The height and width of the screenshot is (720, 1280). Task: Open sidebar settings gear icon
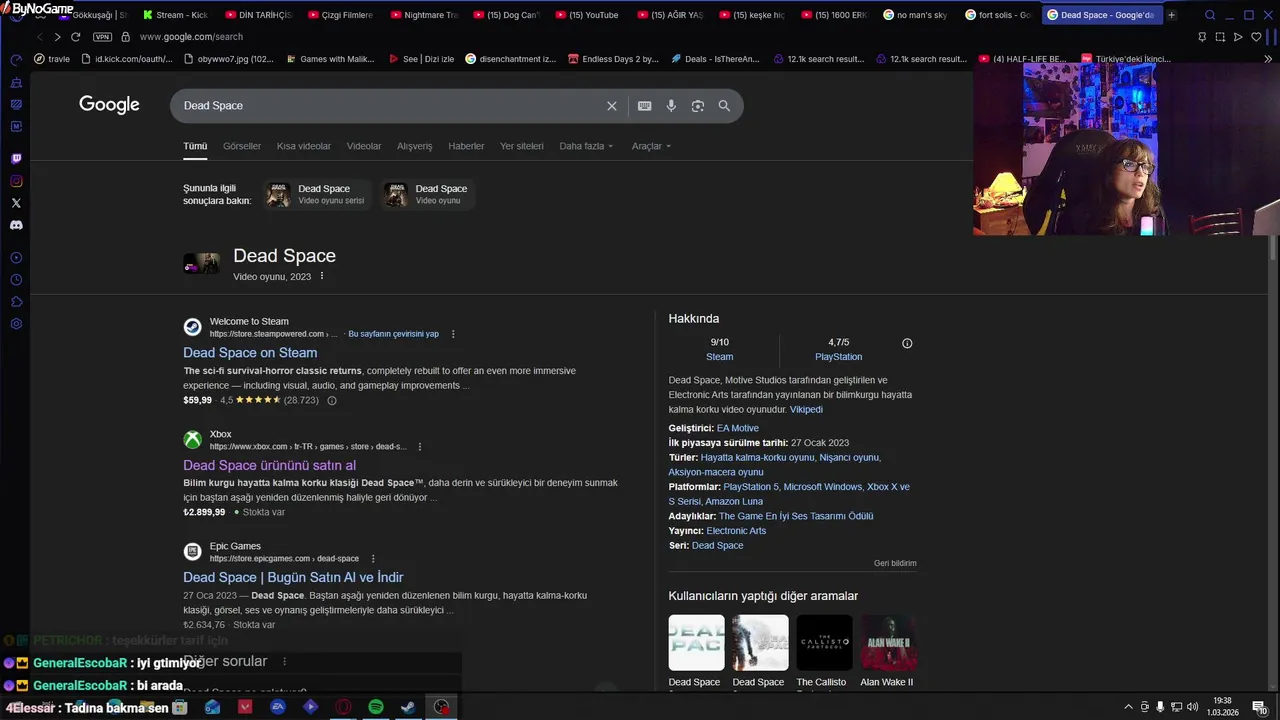pos(16,324)
